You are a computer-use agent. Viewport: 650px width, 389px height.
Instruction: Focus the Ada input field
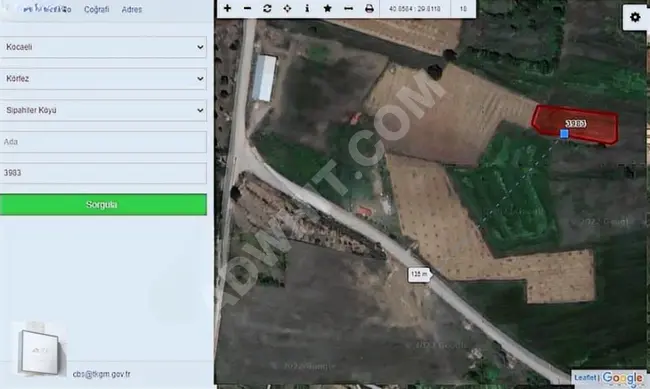click(x=103, y=142)
